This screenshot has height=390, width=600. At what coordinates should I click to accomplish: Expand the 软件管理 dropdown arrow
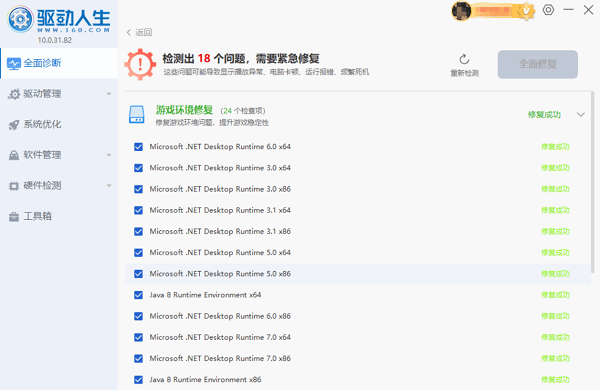(109, 155)
